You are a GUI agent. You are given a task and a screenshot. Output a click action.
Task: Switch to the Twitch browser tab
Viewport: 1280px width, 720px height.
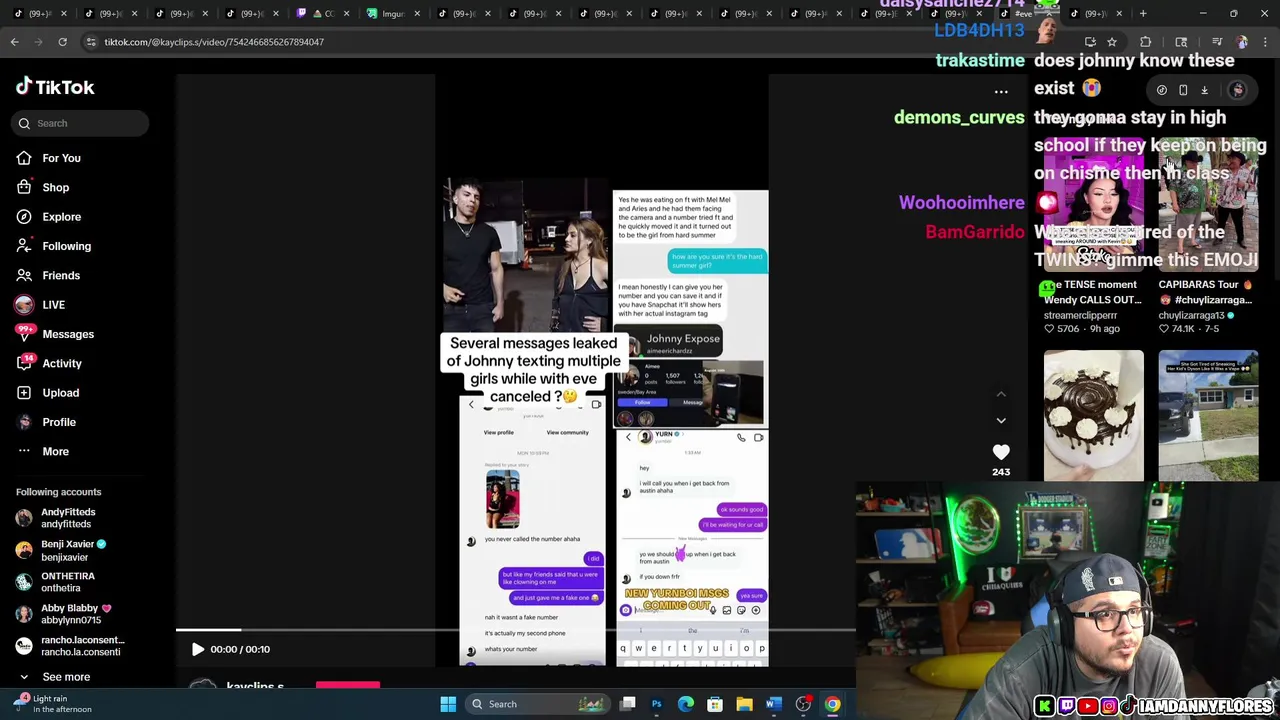(323, 13)
